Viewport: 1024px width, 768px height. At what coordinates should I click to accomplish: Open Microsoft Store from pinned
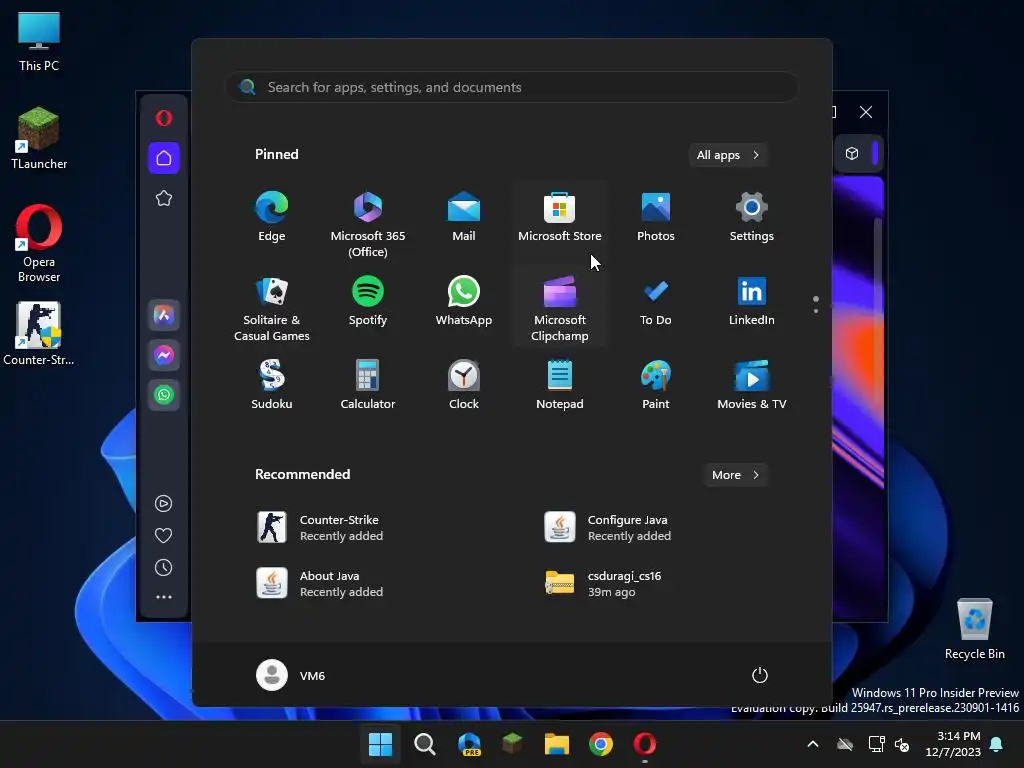pyautogui.click(x=560, y=218)
